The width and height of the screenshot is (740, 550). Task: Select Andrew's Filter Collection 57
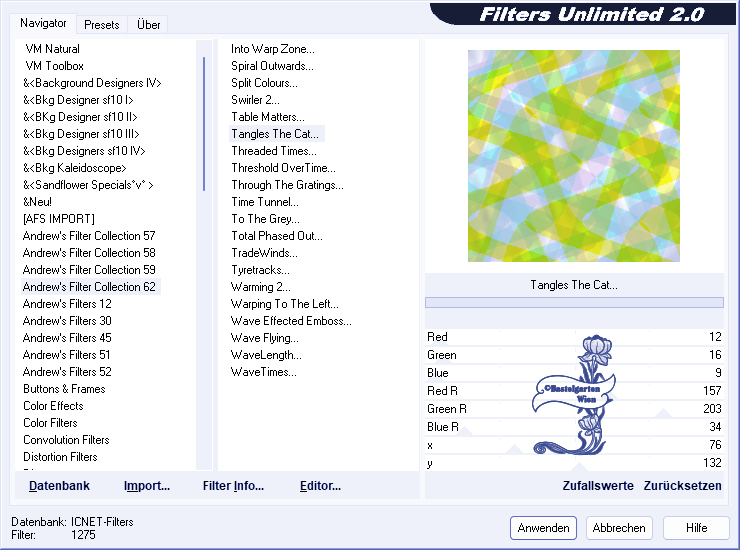click(x=89, y=236)
